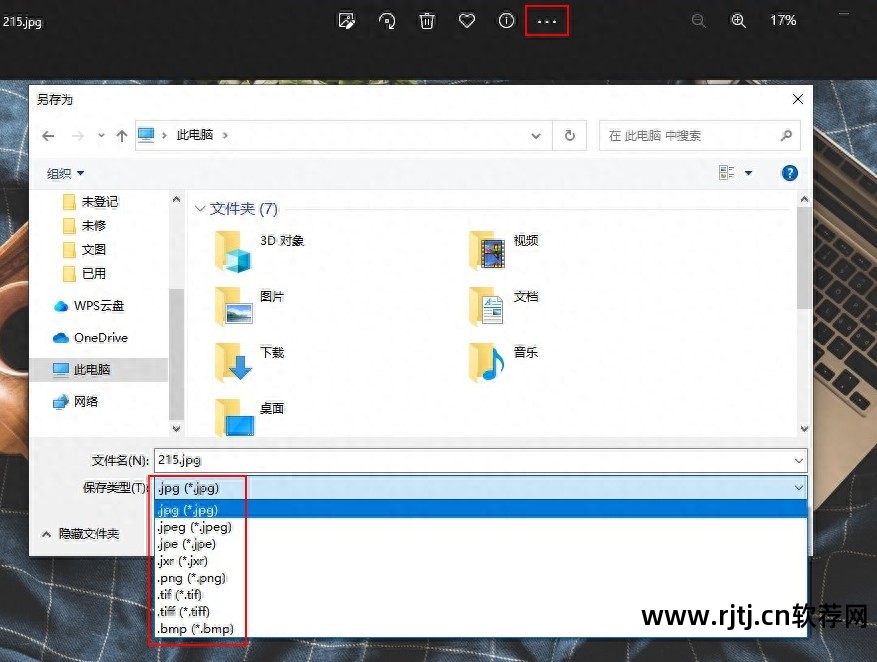Image resolution: width=877 pixels, height=662 pixels.
Task: Open the 3D 对象 folder
Action: pos(260,250)
